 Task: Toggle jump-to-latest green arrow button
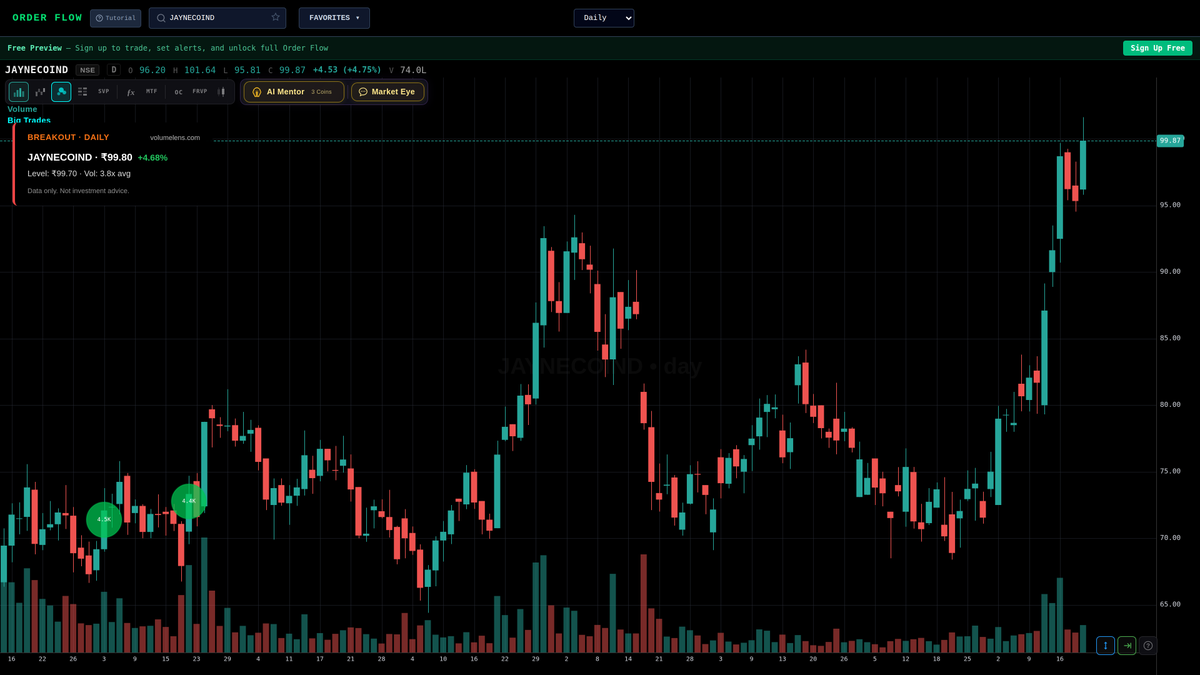point(1126,645)
